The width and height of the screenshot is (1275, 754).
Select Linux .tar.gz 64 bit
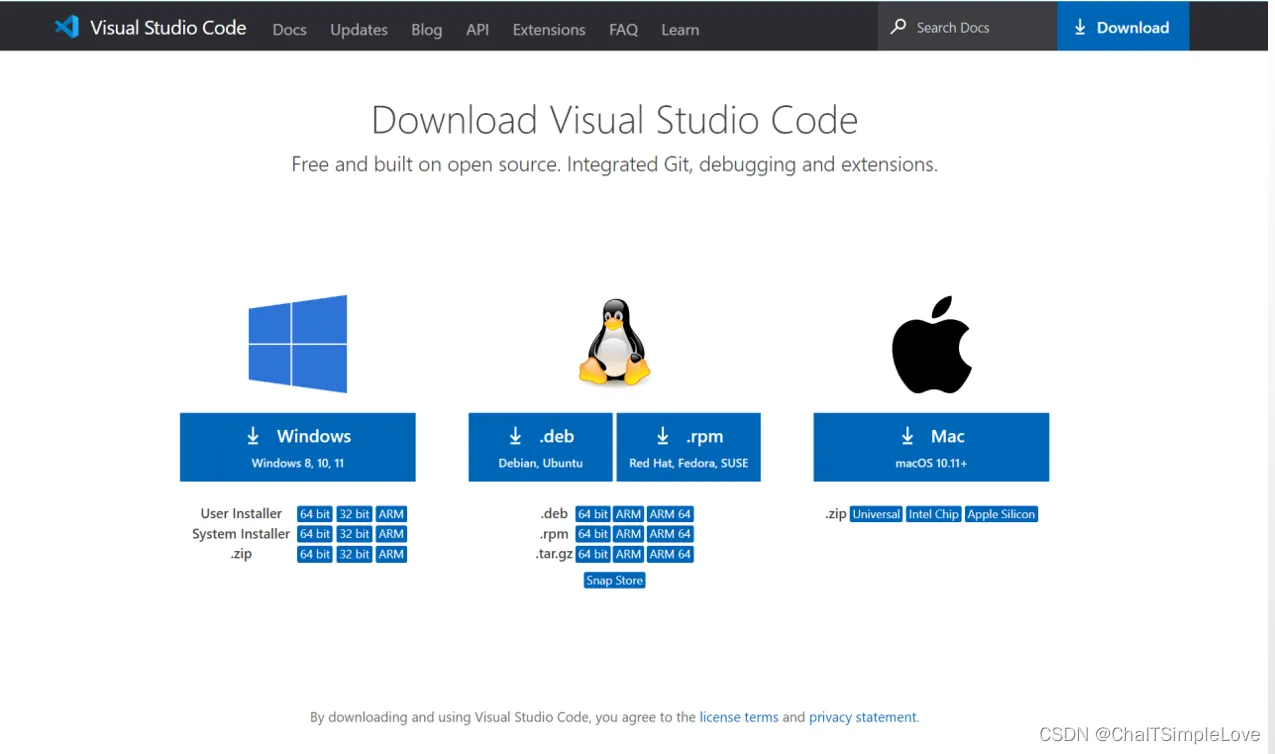coord(593,554)
